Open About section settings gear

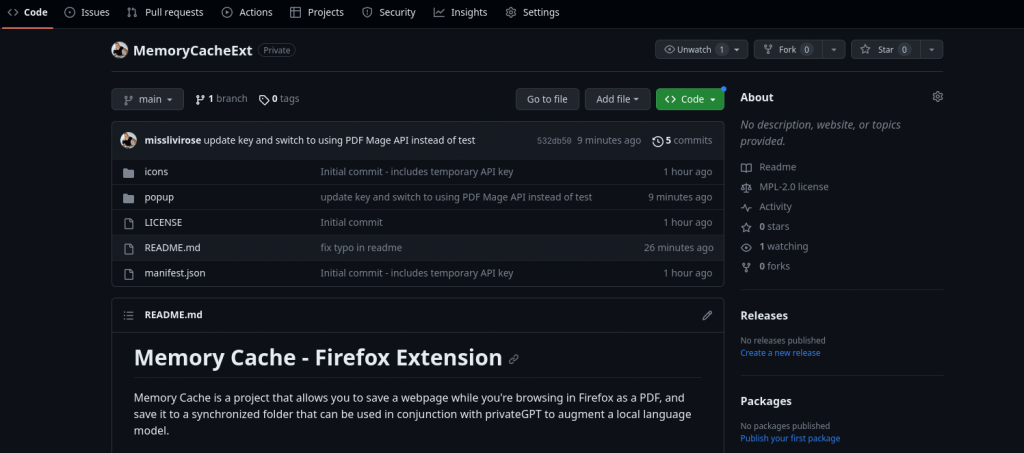pyautogui.click(x=937, y=97)
